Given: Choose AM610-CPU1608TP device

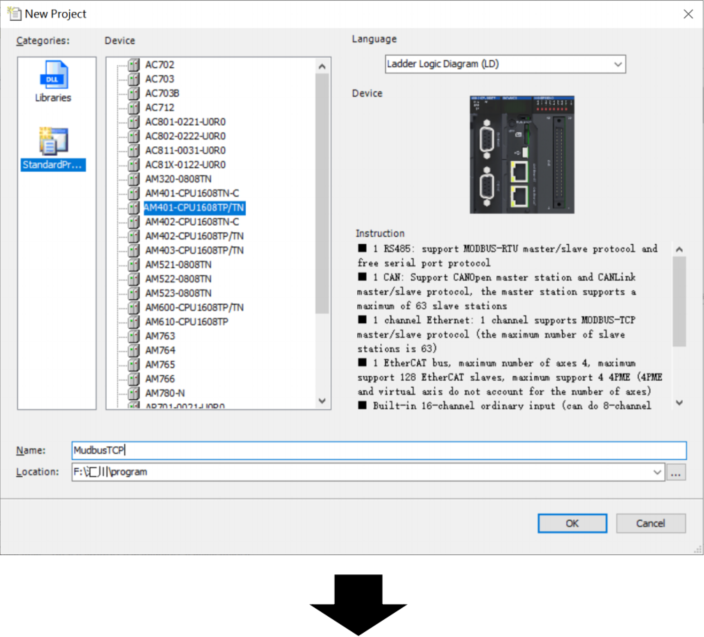Looking at the screenshot, I should (x=186, y=322).
